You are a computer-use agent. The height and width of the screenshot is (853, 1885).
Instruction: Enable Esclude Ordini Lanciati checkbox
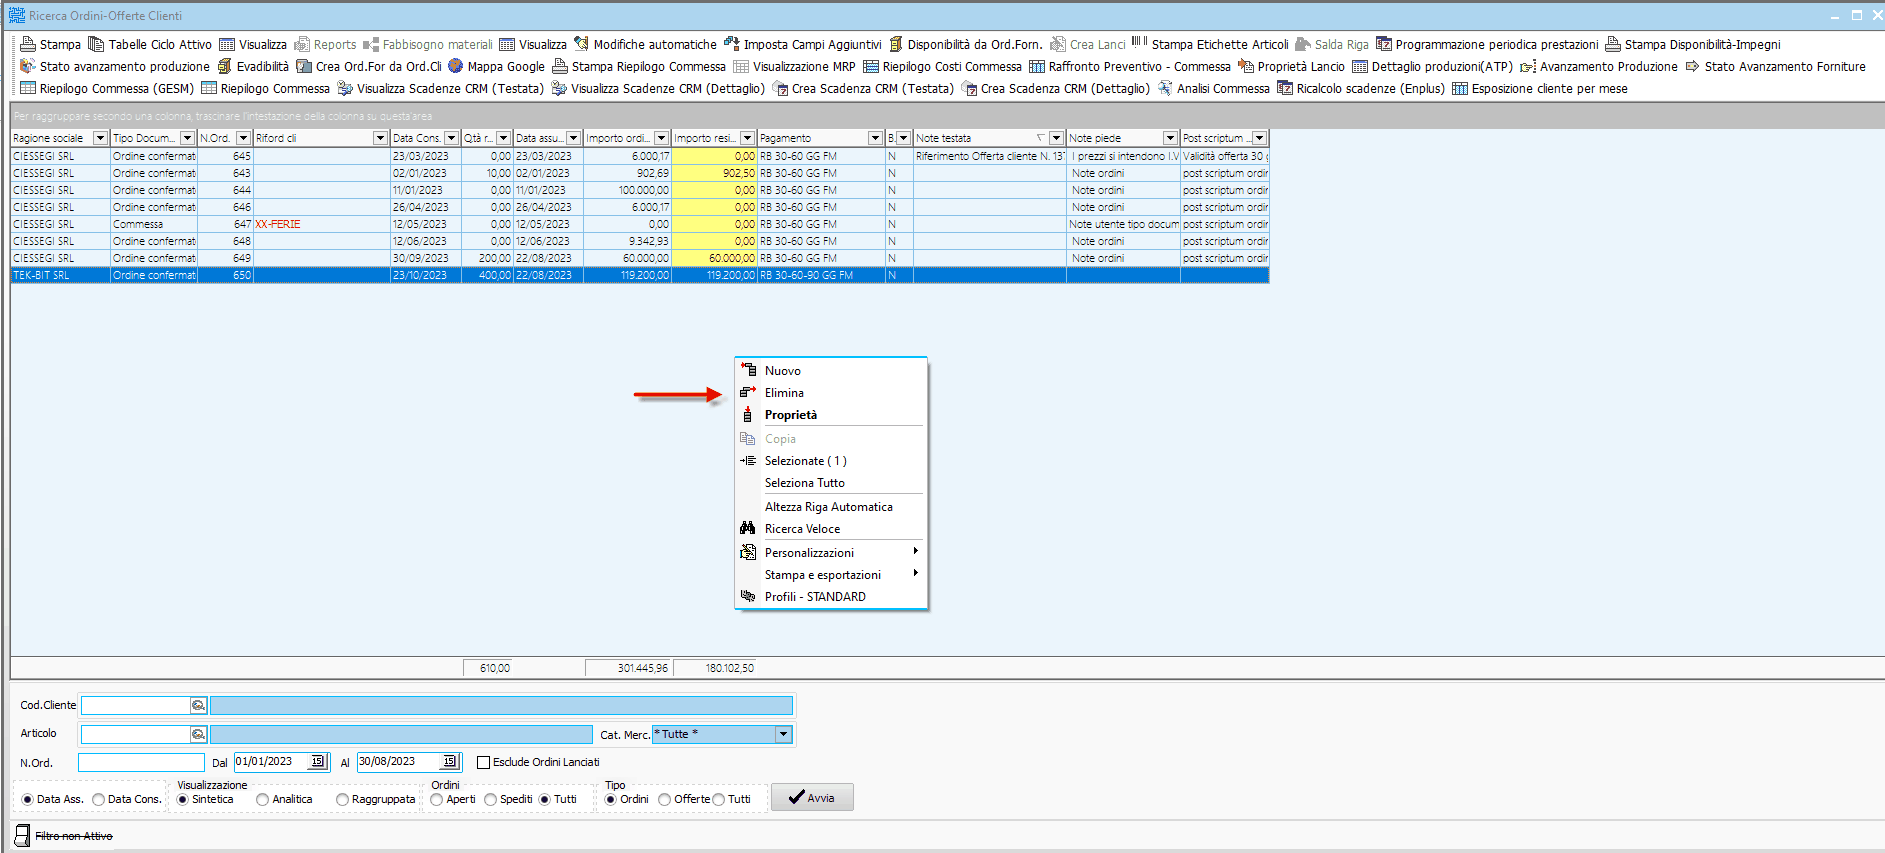(x=484, y=762)
